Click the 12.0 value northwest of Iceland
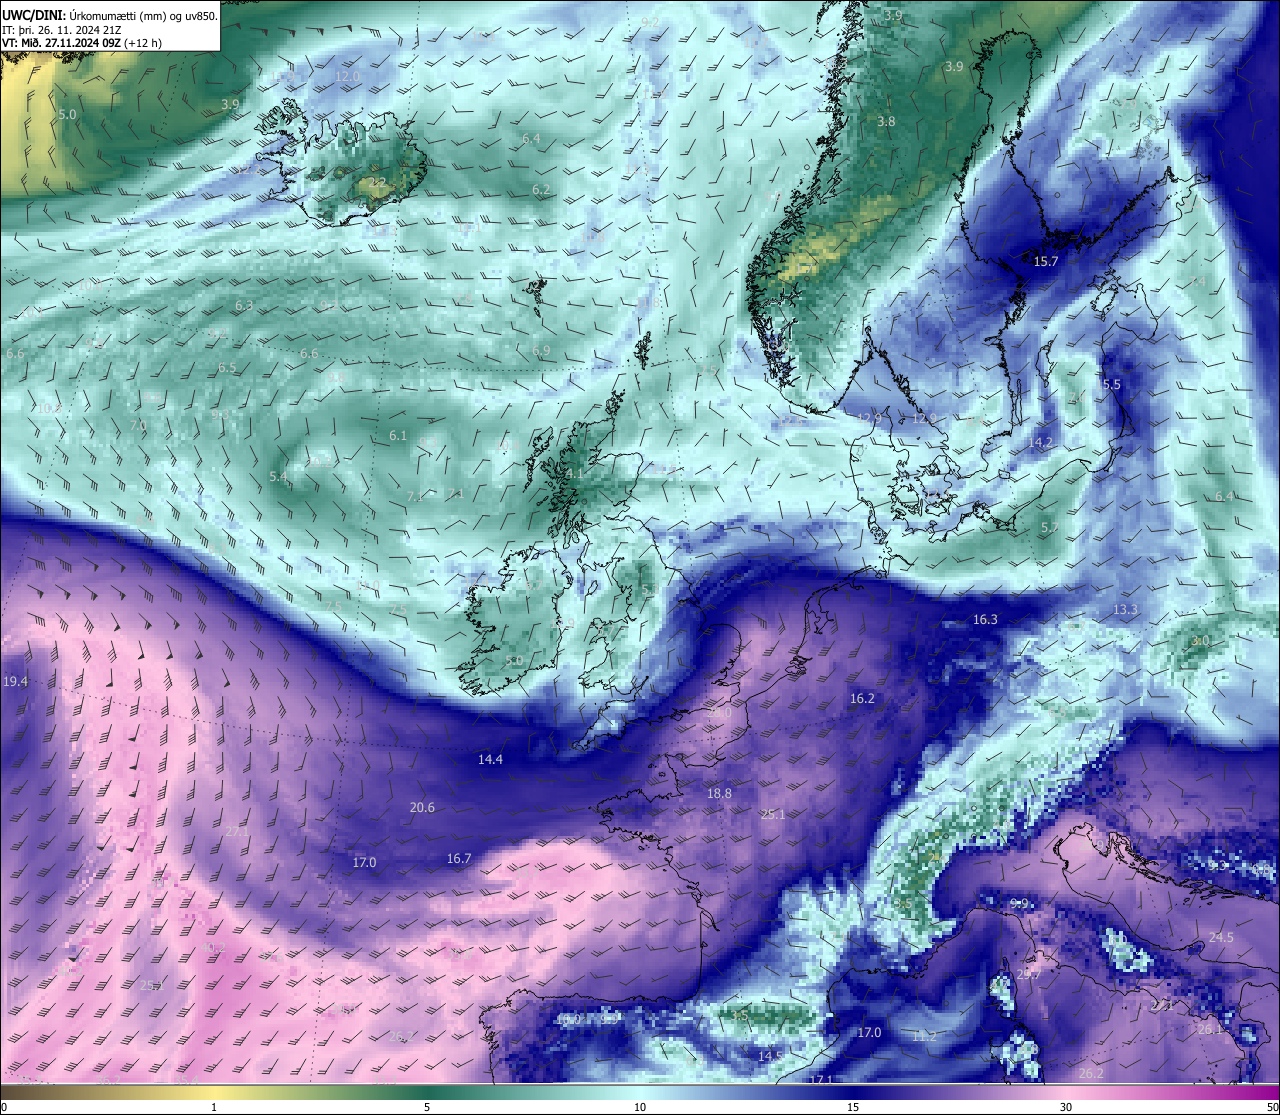 (x=347, y=77)
